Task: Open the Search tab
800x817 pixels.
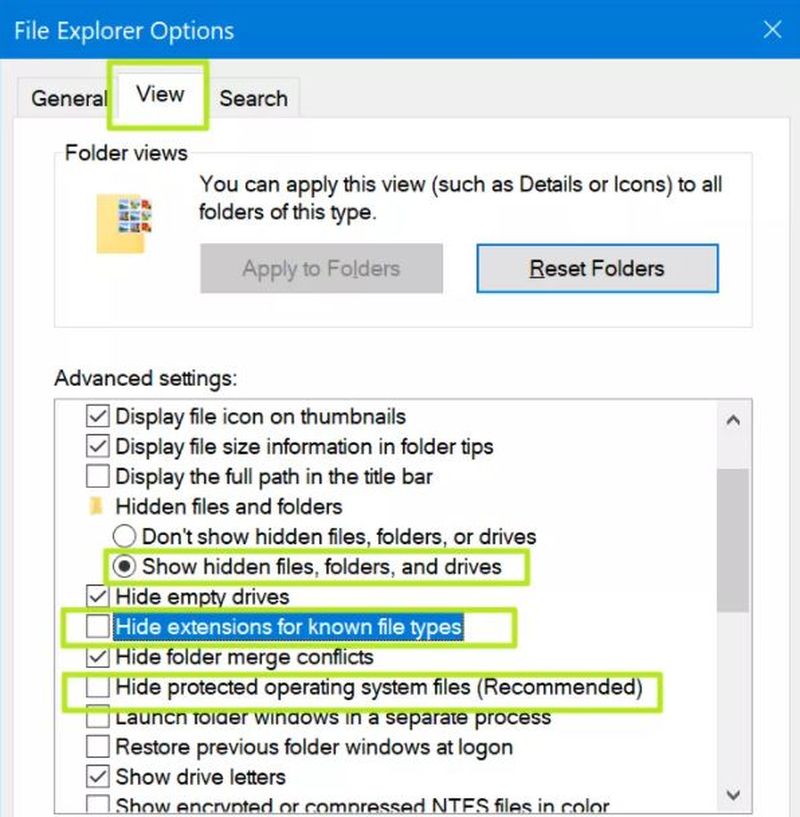Action: pos(253,98)
